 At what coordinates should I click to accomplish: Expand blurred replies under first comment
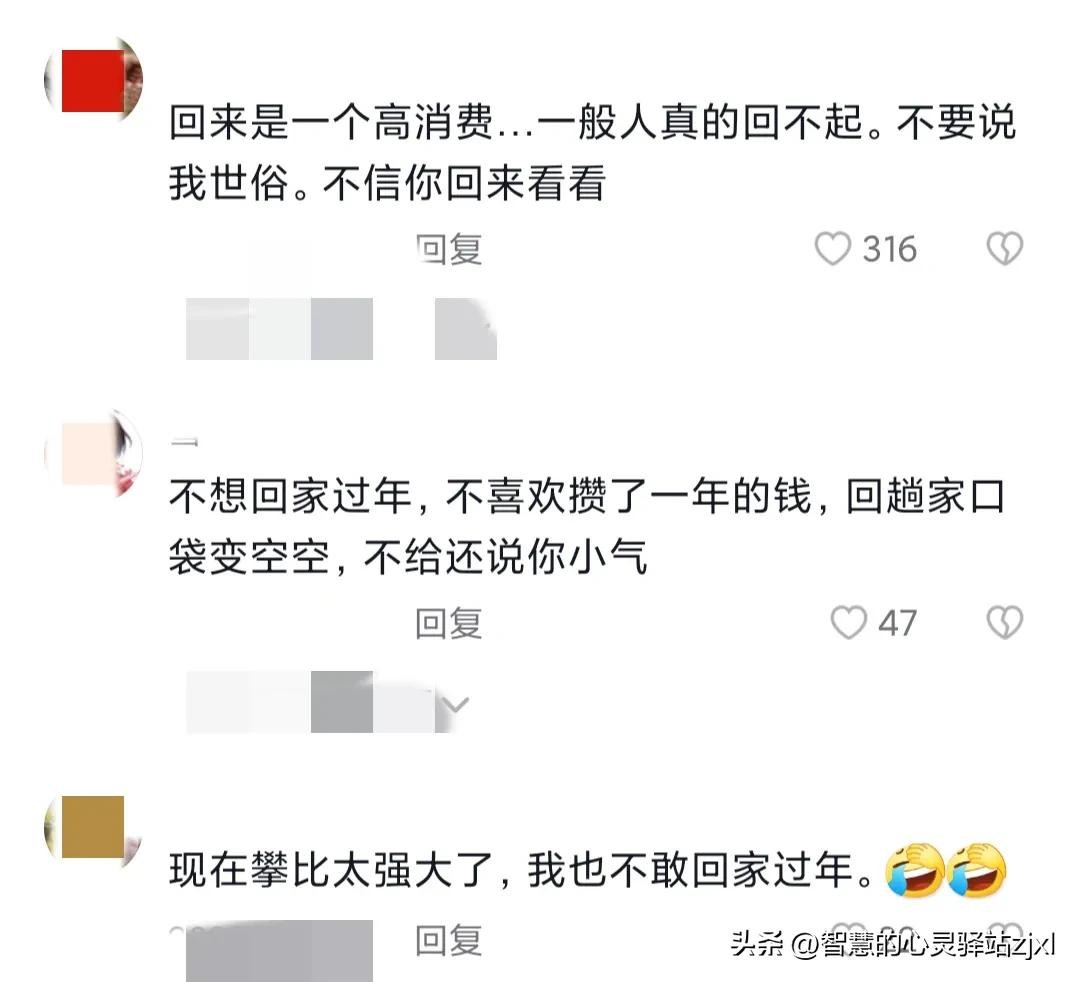click(x=341, y=328)
